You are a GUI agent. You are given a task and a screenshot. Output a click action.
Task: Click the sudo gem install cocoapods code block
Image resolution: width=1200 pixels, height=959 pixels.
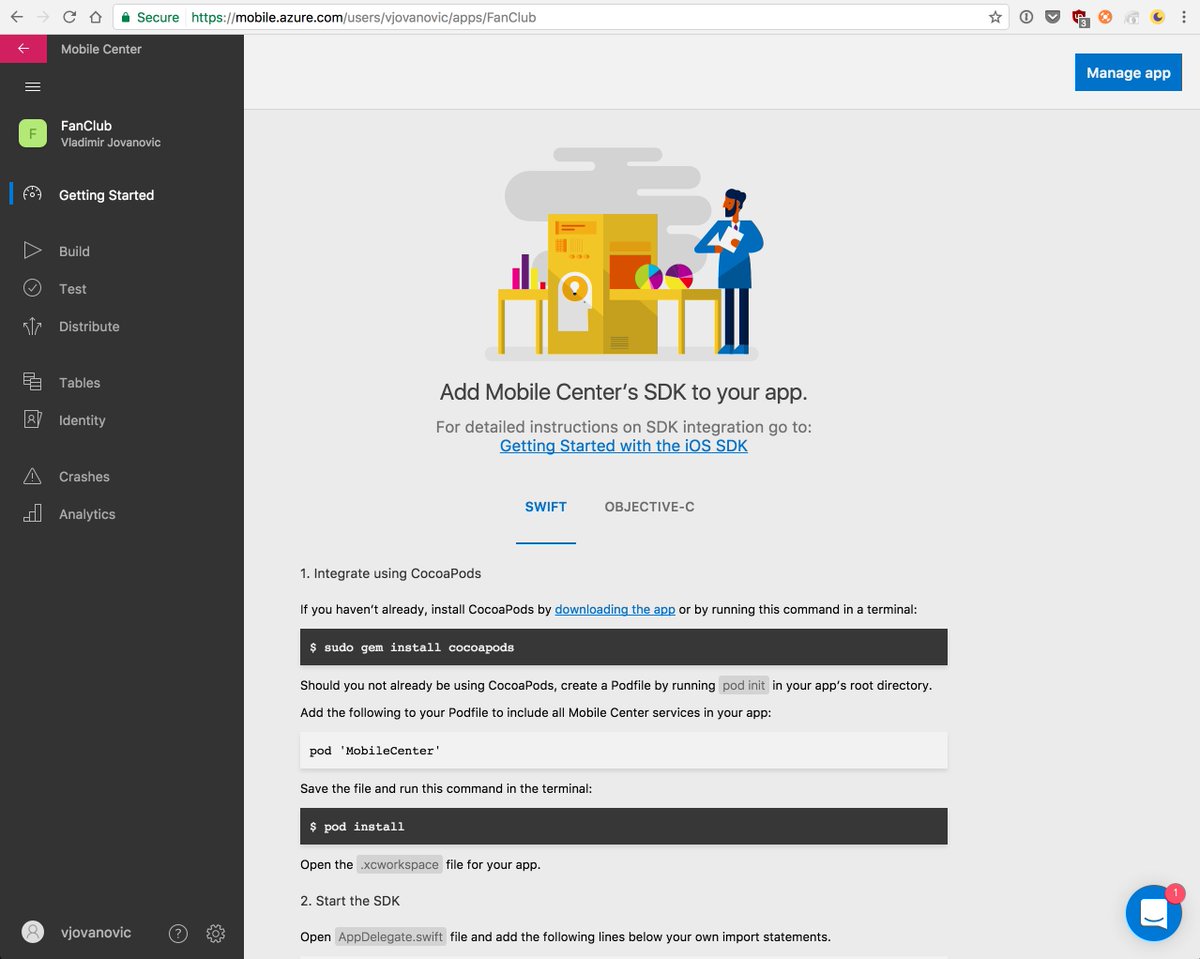[623, 647]
